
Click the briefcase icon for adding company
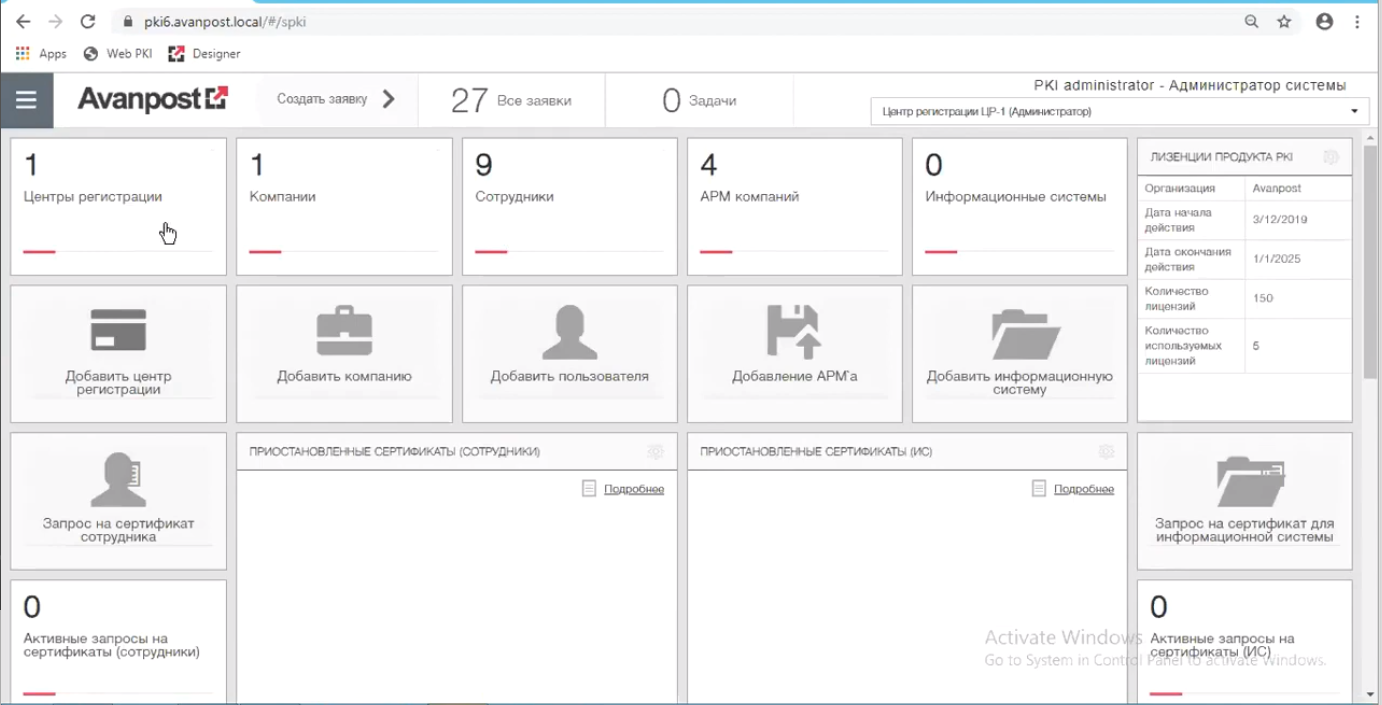[344, 332]
